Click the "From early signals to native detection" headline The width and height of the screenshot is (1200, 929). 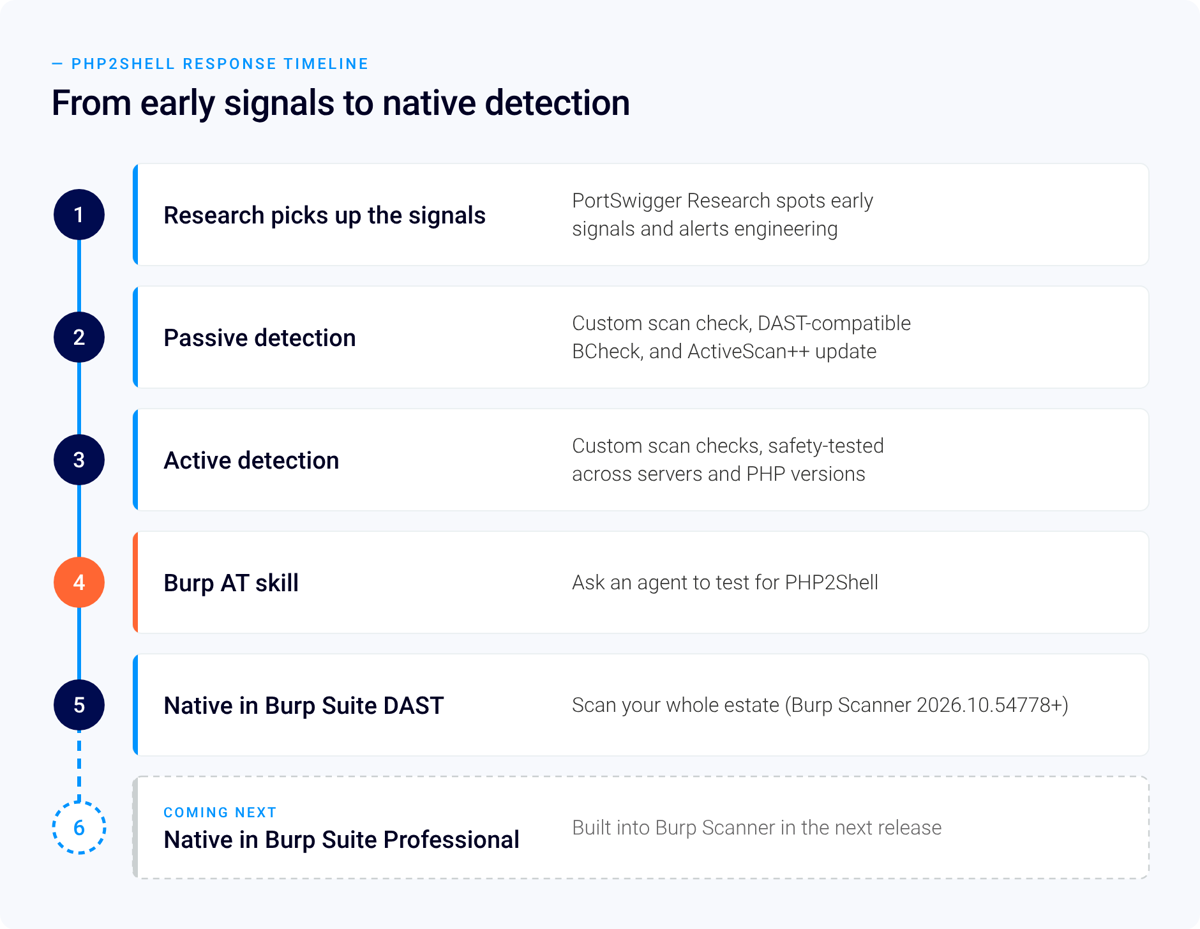[341, 103]
